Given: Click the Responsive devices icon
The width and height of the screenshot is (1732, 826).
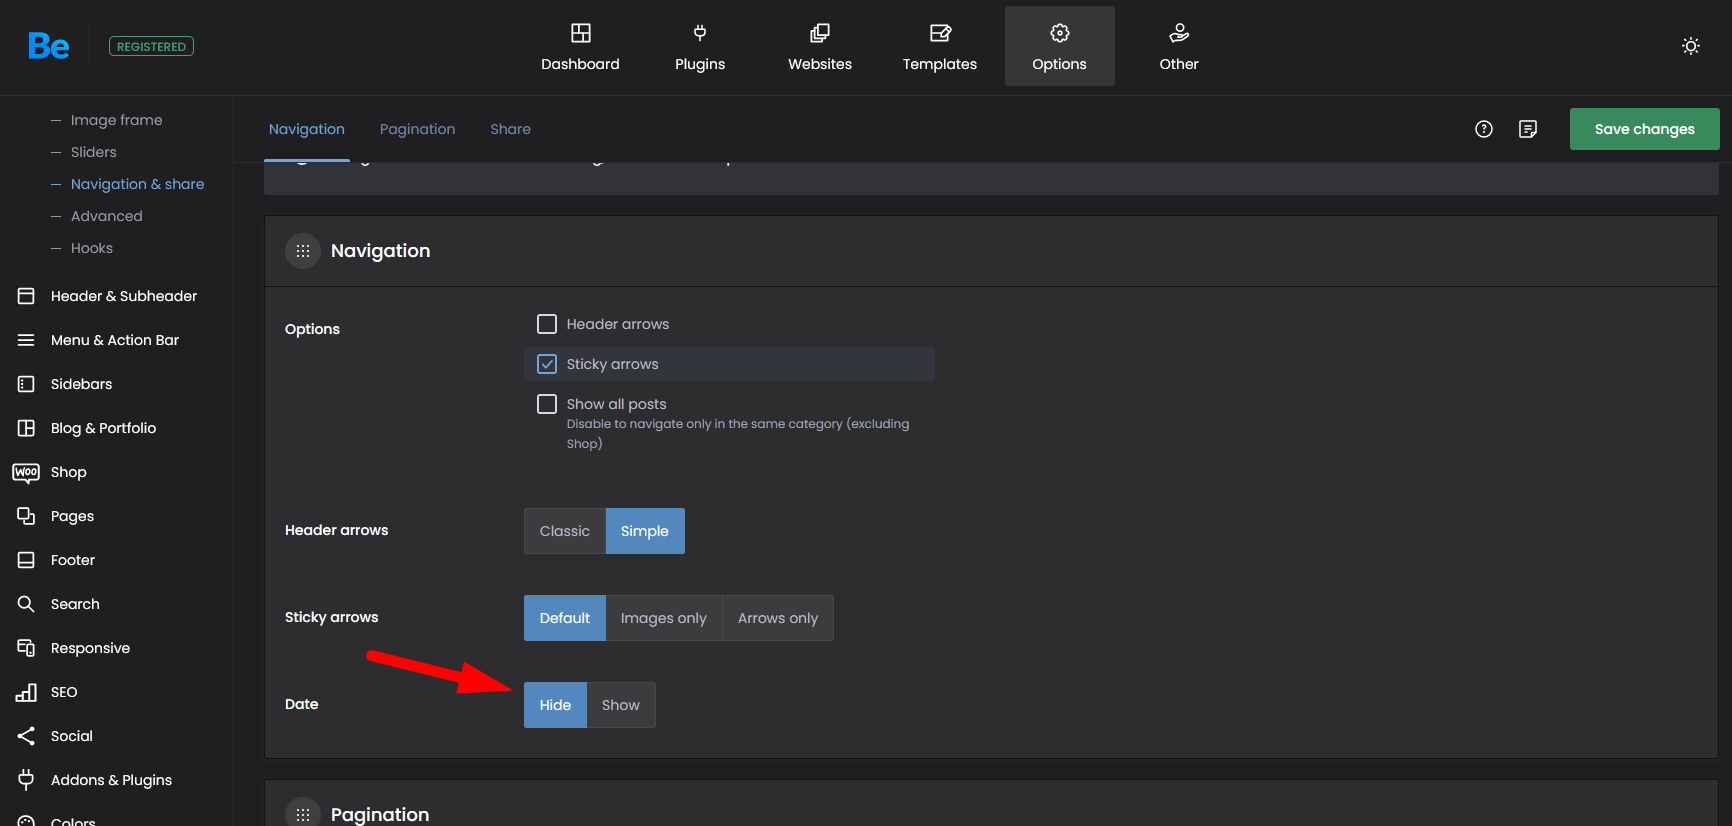Looking at the screenshot, I should coord(26,648).
